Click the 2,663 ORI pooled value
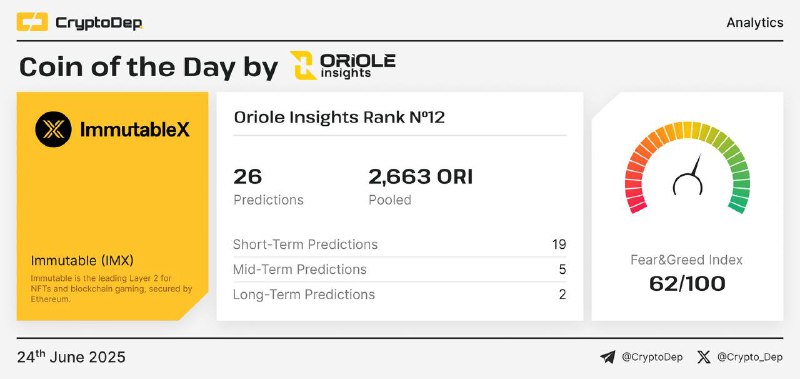The image size is (800, 379). point(420,177)
